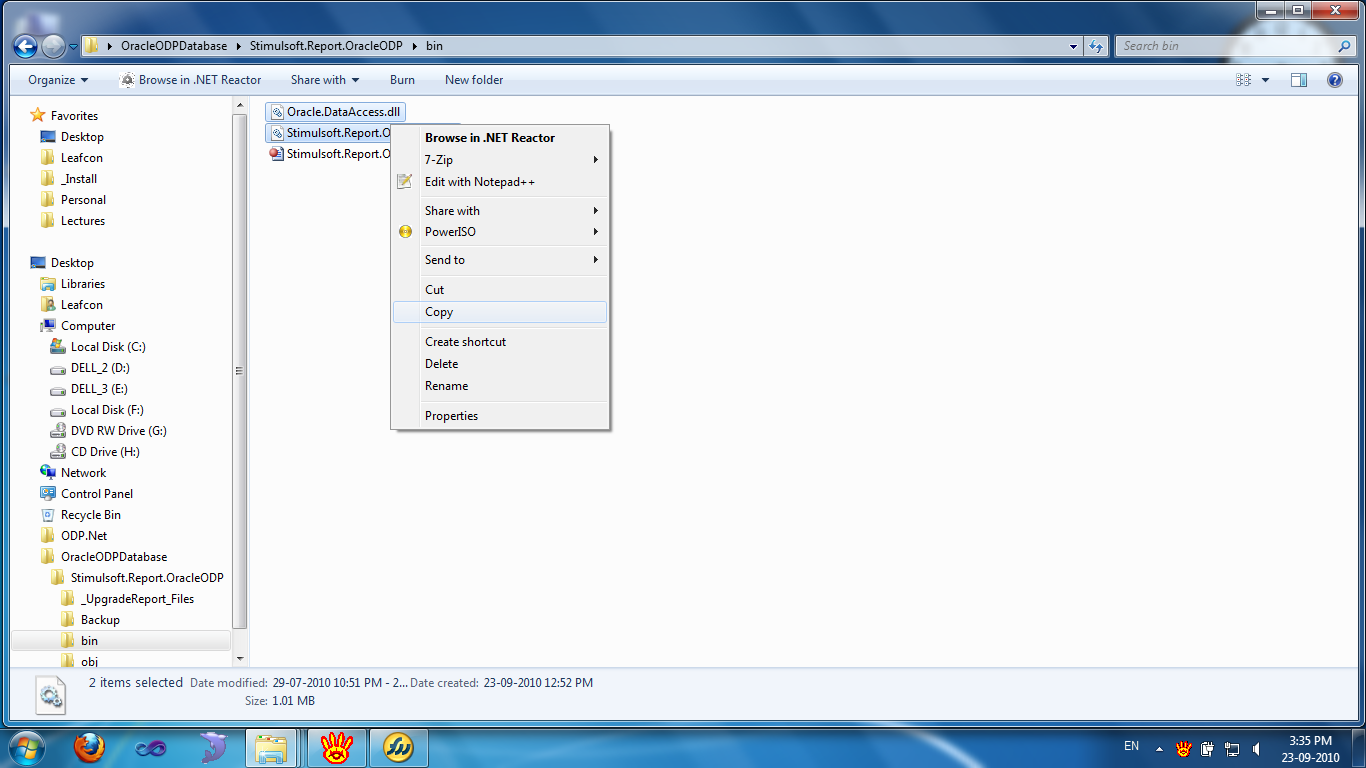Click the Burn toolbar button

[402, 80]
